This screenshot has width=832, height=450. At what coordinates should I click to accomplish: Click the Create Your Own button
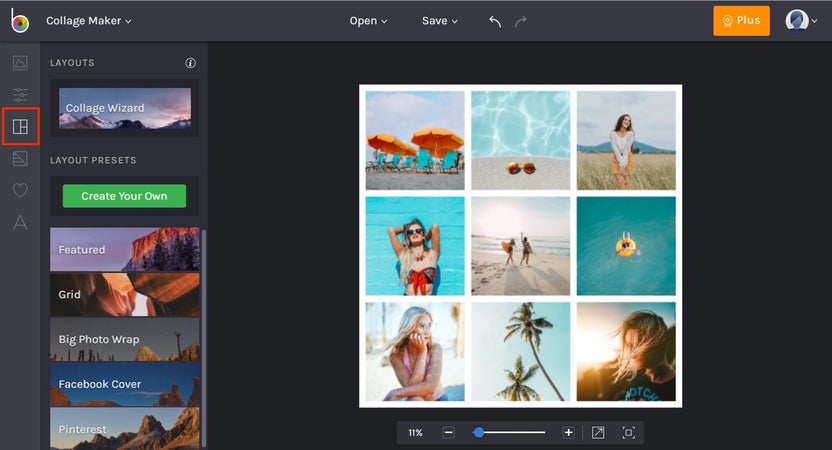pyautogui.click(x=124, y=196)
